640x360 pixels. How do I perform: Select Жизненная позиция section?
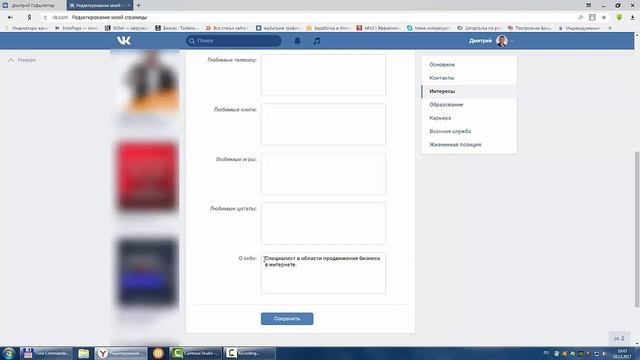pyautogui.click(x=469, y=144)
